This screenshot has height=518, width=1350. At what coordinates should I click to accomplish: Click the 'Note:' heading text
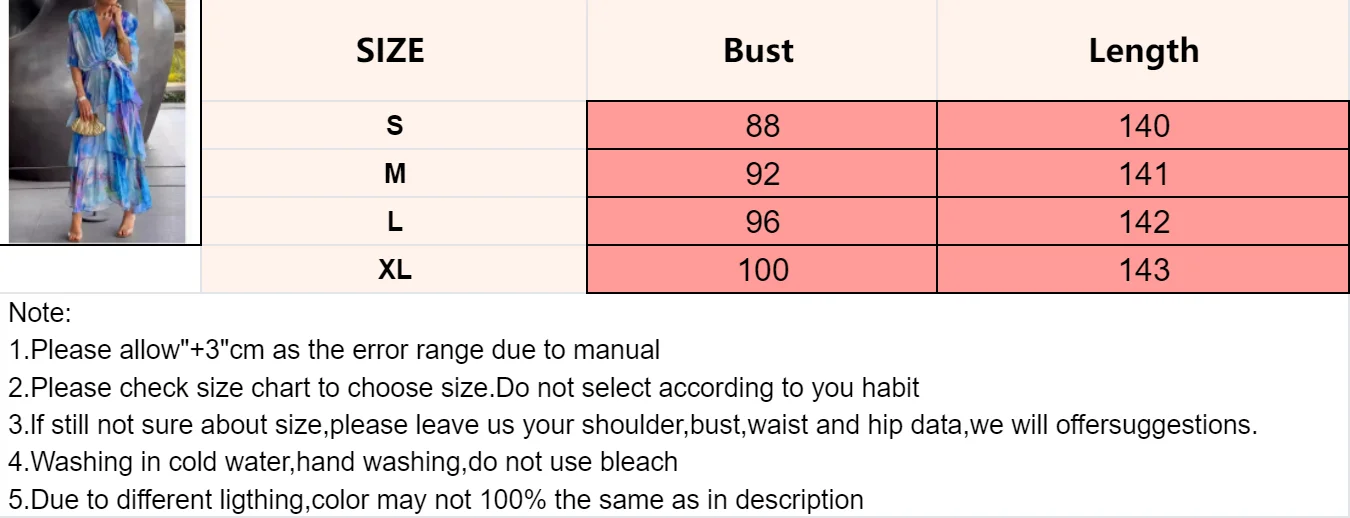(40, 313)
